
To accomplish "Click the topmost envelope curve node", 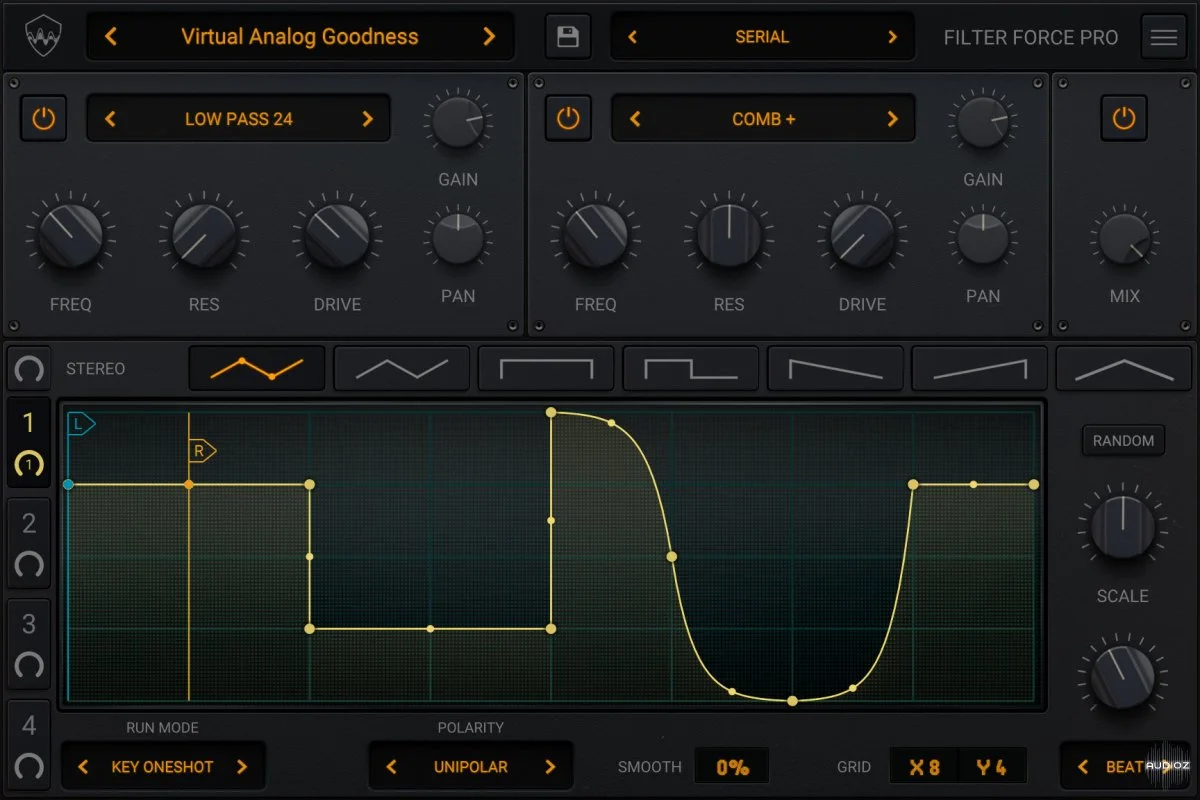I will [x=551, y=412].
